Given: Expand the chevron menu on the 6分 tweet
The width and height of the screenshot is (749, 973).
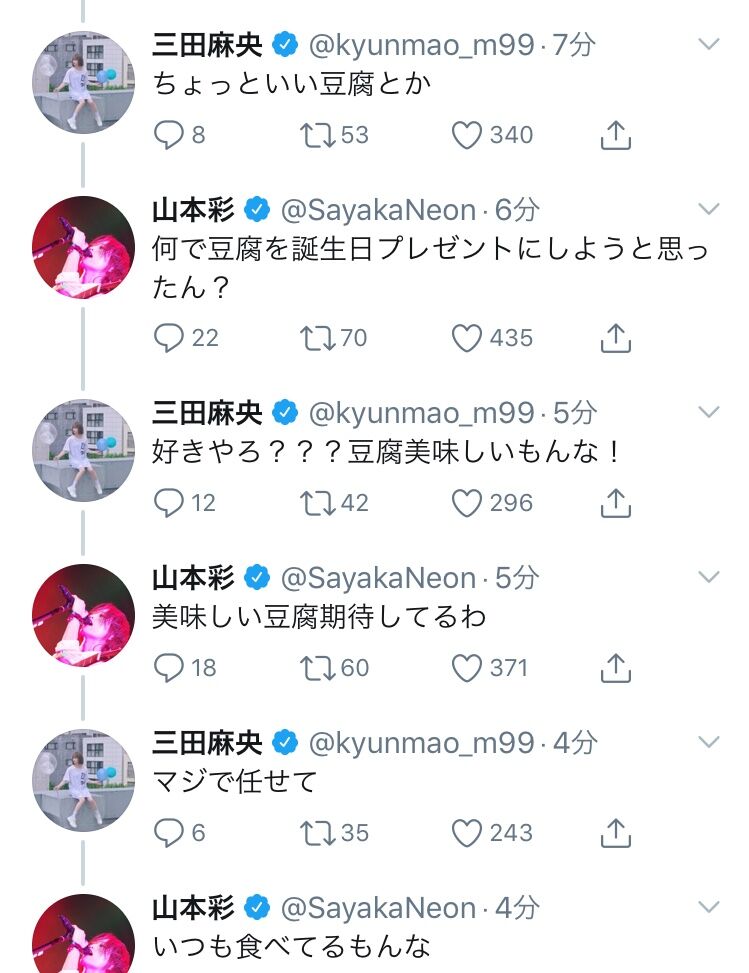Looking at the screenshot, I should (x=708, y=209).
